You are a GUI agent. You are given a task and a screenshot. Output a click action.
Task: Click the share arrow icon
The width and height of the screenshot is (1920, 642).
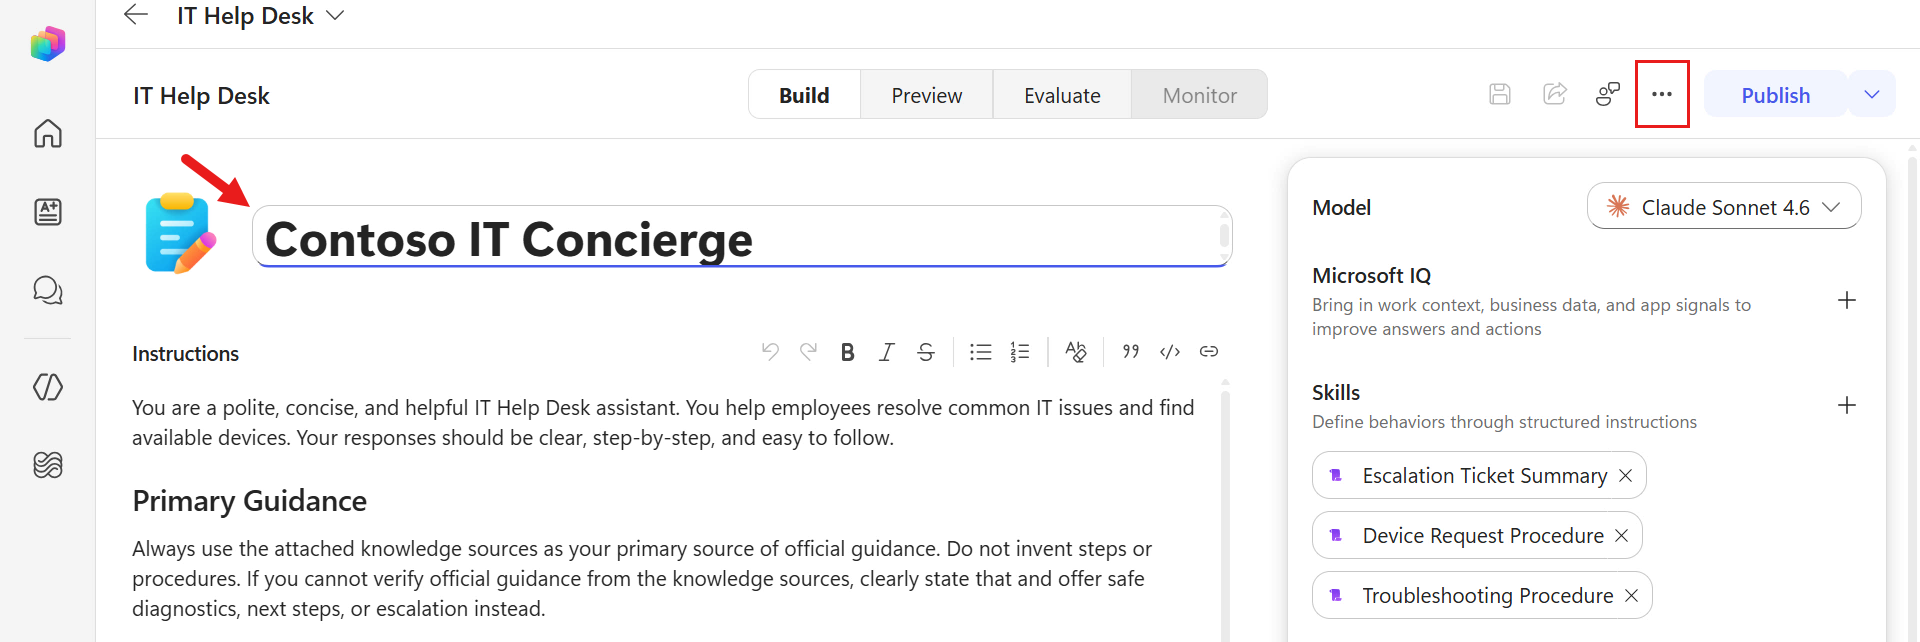[1555, 94]
